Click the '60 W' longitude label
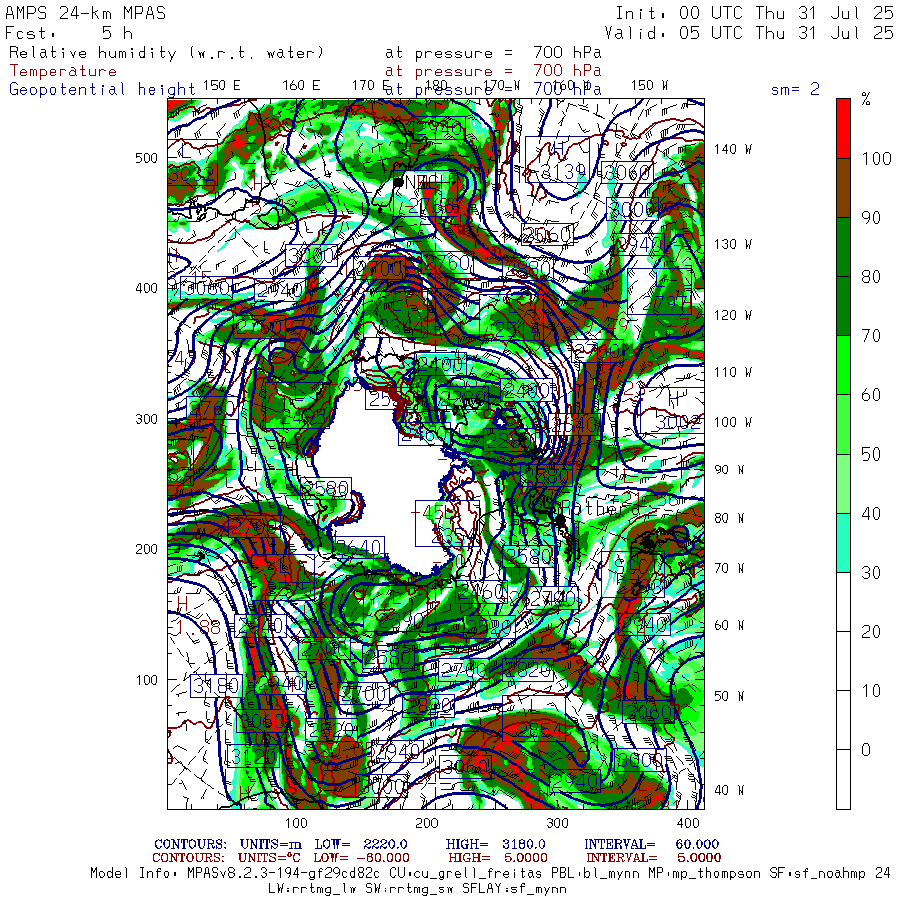900x900 pixels. pyautogui.click(x=730, y=625)
